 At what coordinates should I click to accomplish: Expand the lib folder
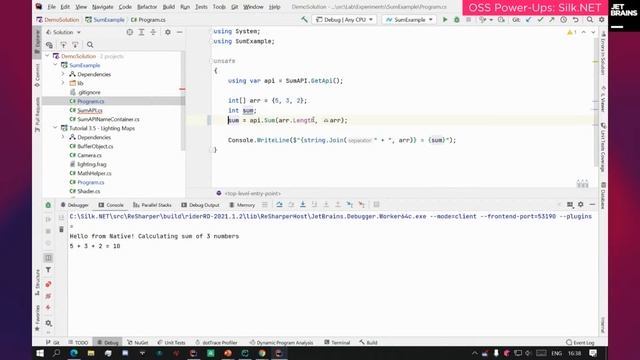pos(63,83)
